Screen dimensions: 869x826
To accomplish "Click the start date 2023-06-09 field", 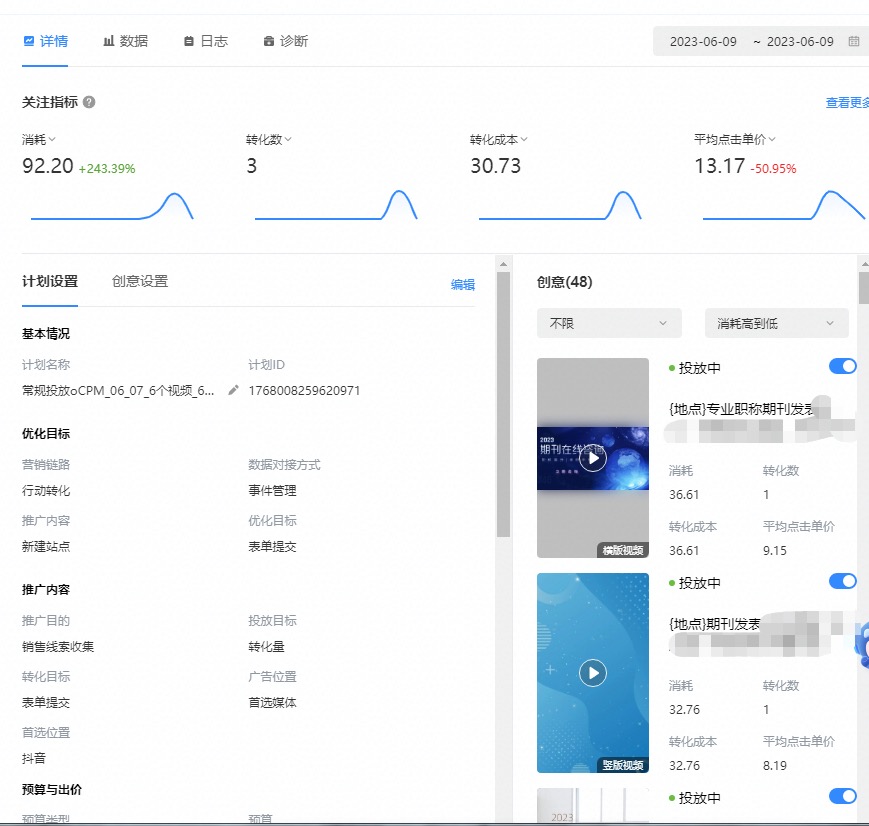I will click(703, 42).
